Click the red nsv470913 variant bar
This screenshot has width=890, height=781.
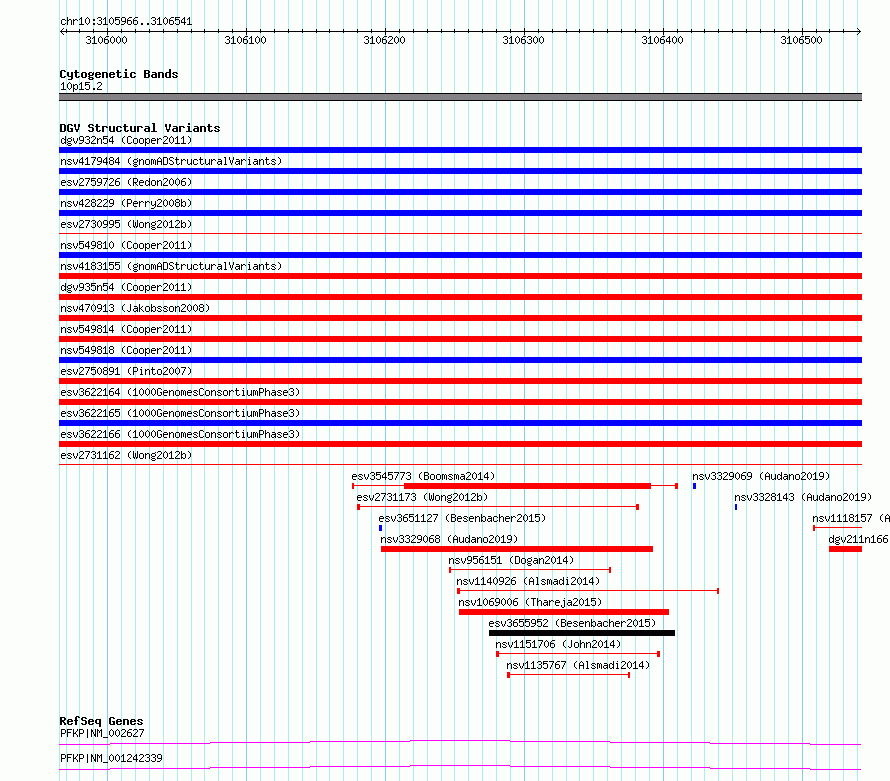pos(460,318)
